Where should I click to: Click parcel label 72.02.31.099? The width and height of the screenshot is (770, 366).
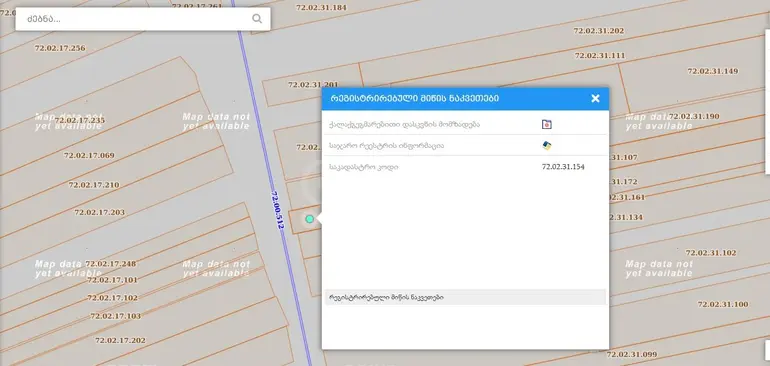pos(632,354)
